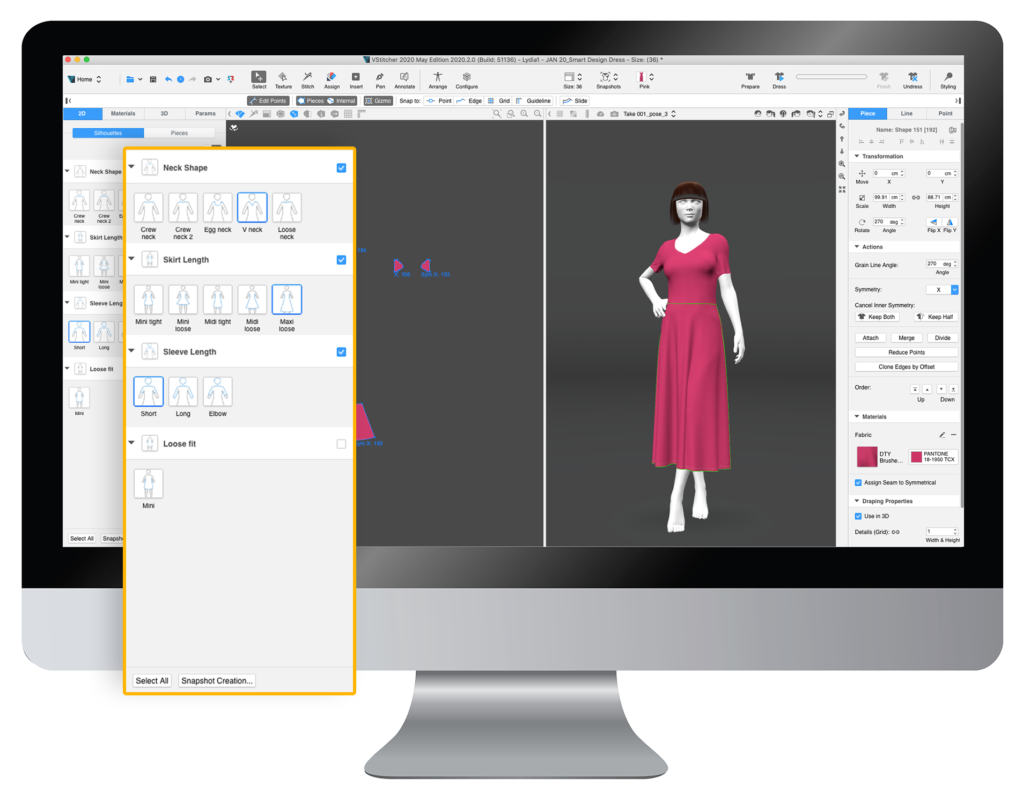
Task: Switch to the Materials tab
Action: click(x=122, y=114)
